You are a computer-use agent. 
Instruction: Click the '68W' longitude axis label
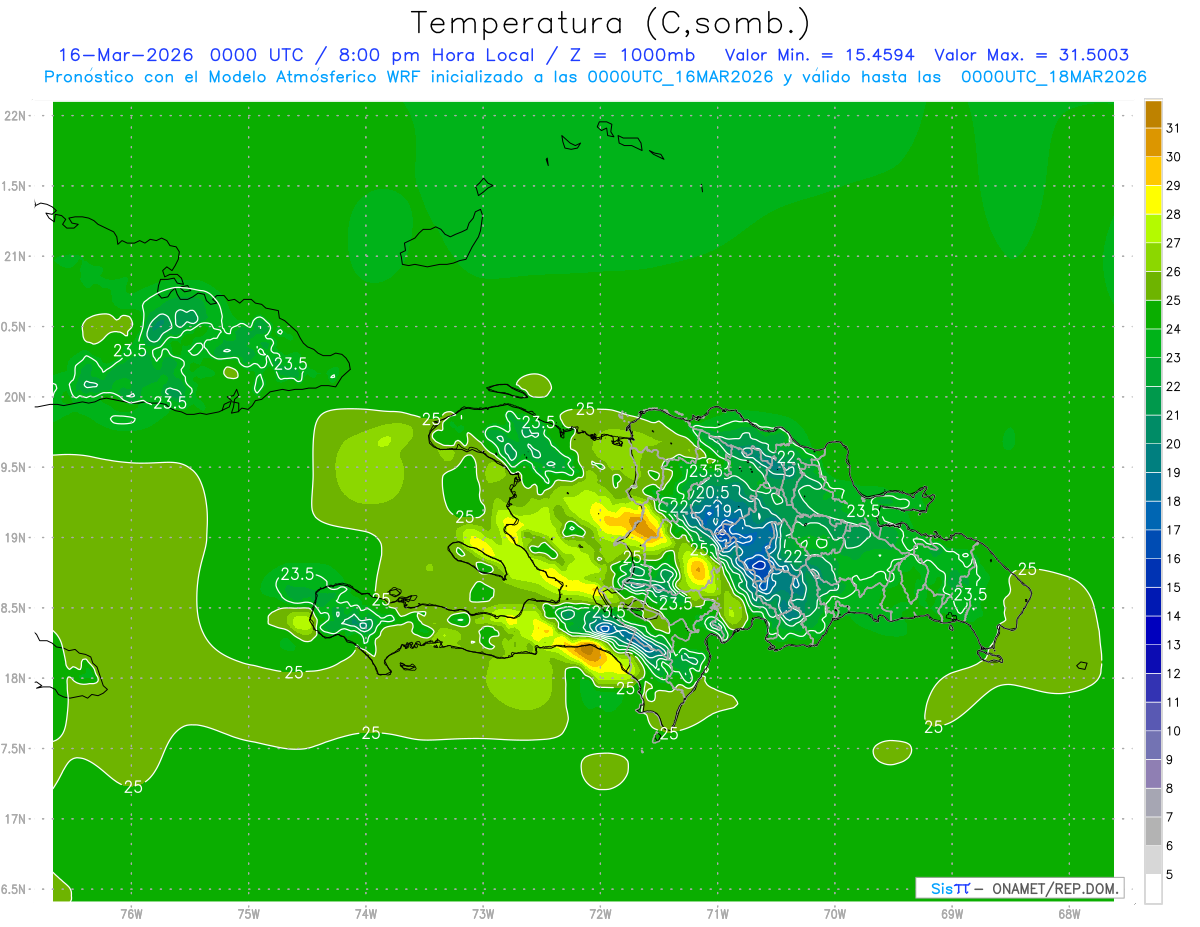[1069, 913]
